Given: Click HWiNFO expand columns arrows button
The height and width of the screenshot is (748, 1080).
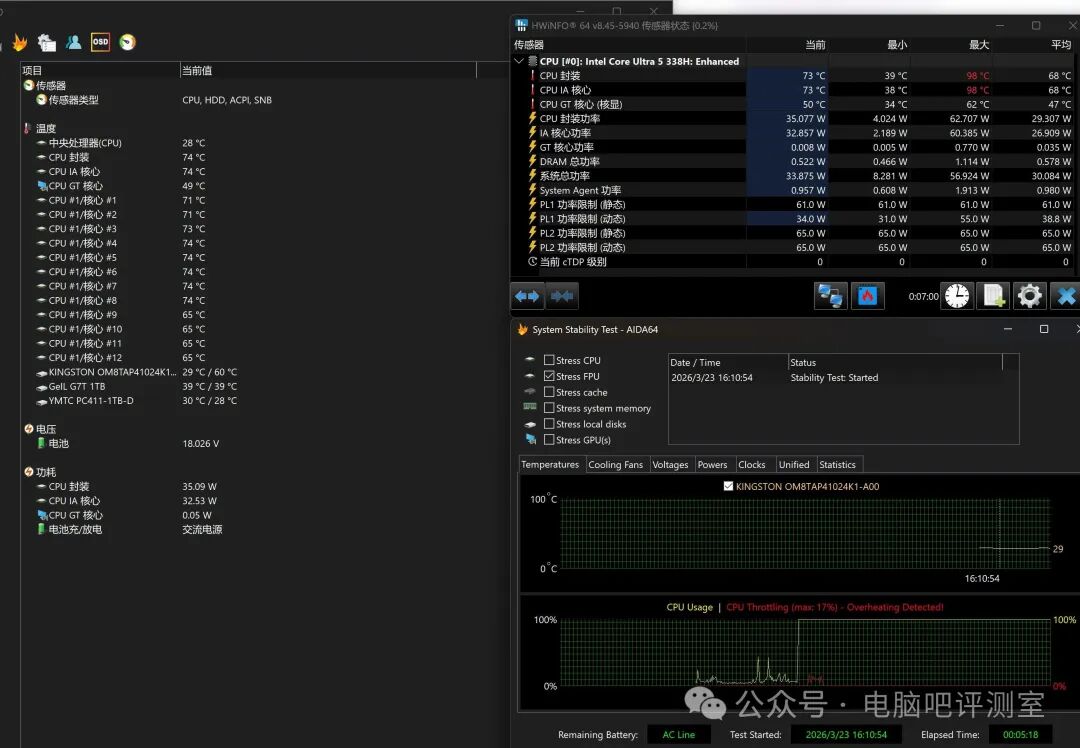Looking at the screenshot, I should coord(527,296).
